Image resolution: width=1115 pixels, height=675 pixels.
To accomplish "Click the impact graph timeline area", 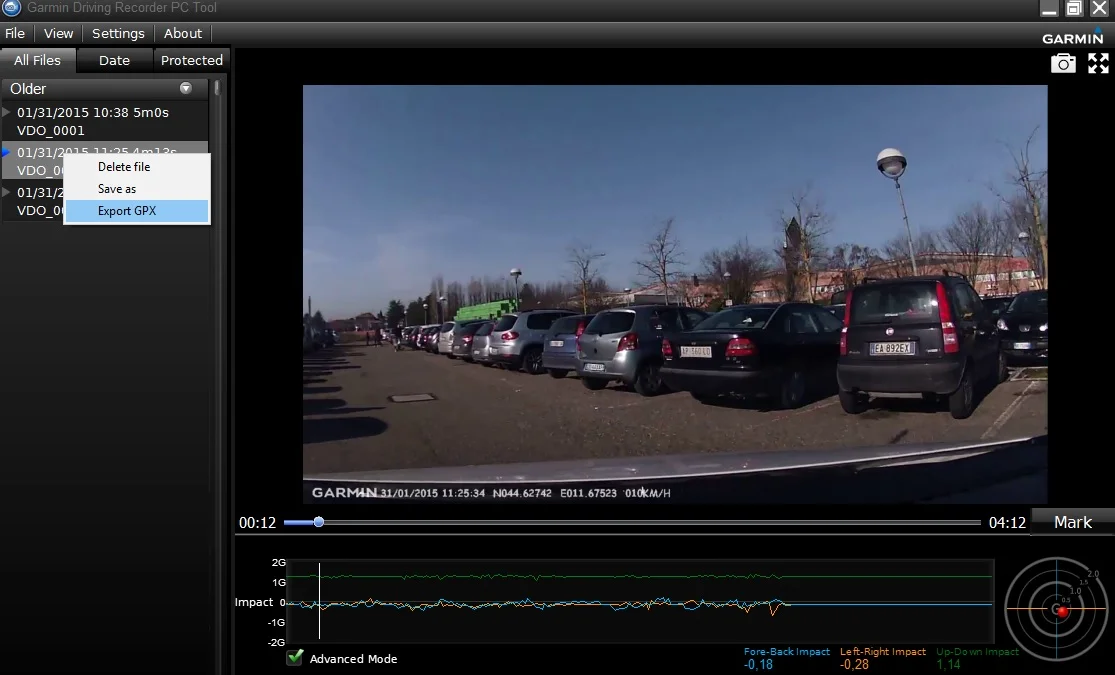I will click(x=640, y=603).
